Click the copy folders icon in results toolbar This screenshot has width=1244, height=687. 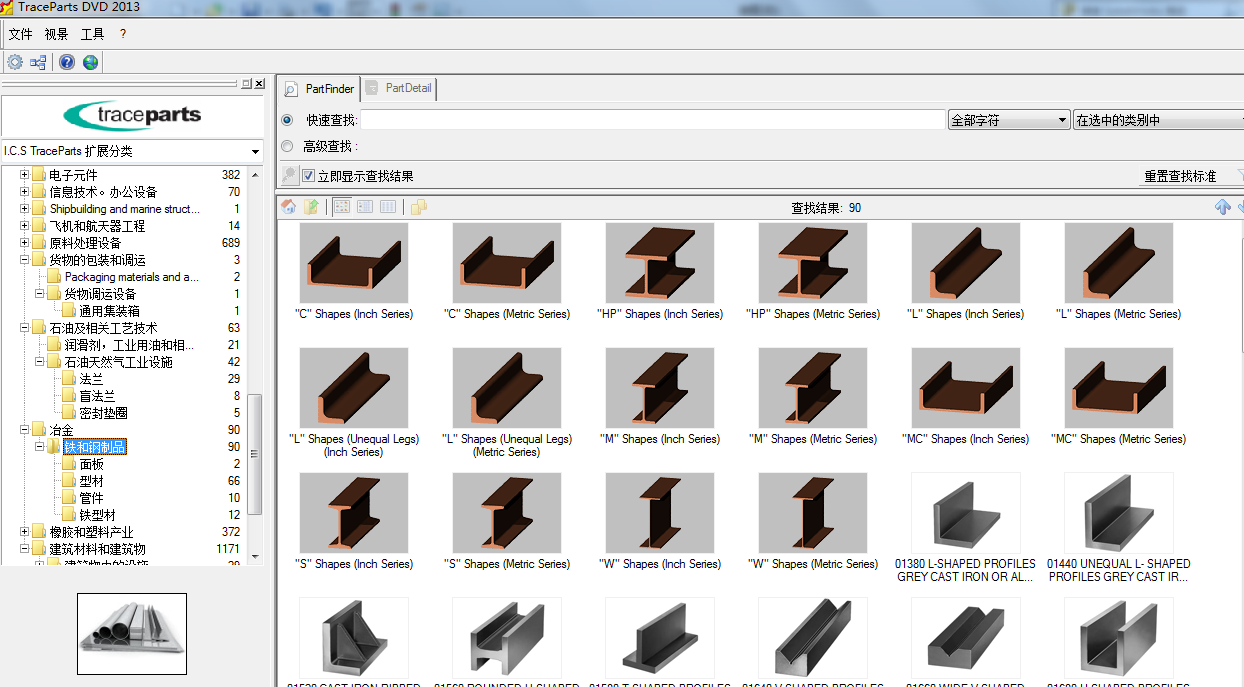pos(418,207)
